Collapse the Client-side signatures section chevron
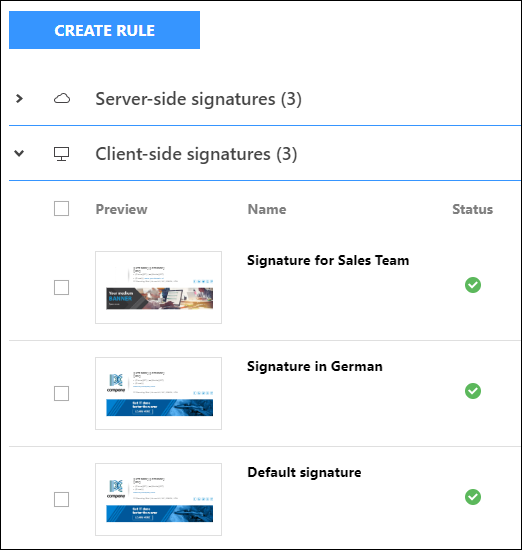522x550 pixels. coord(19,153)
